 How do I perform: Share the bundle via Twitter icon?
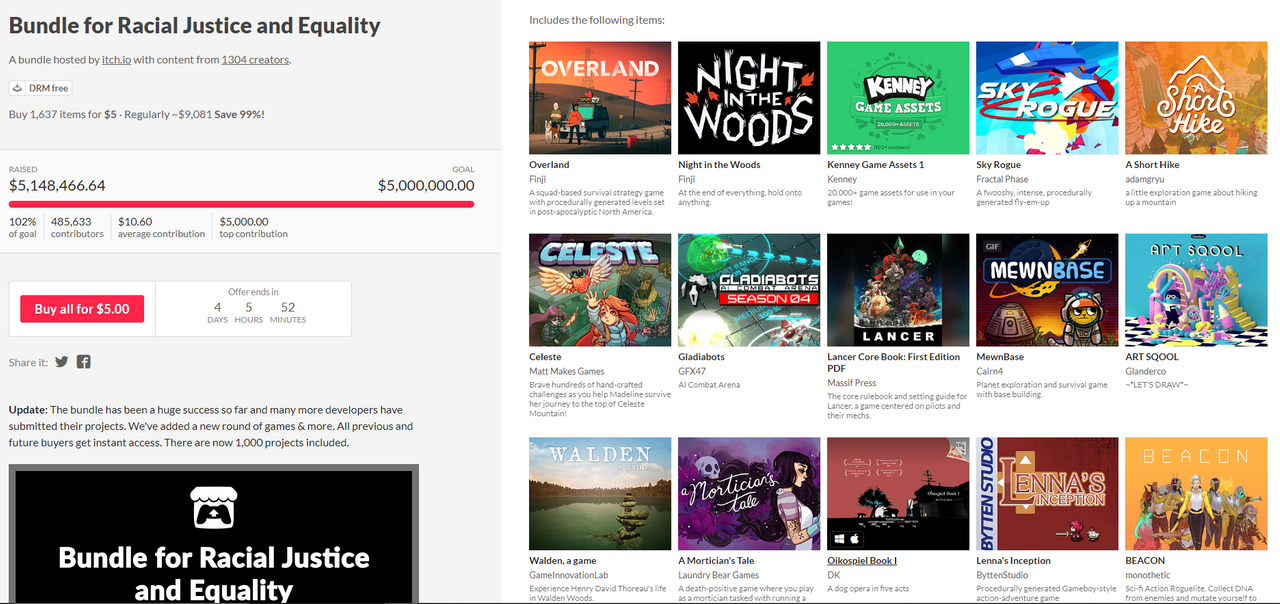(62, 362)
